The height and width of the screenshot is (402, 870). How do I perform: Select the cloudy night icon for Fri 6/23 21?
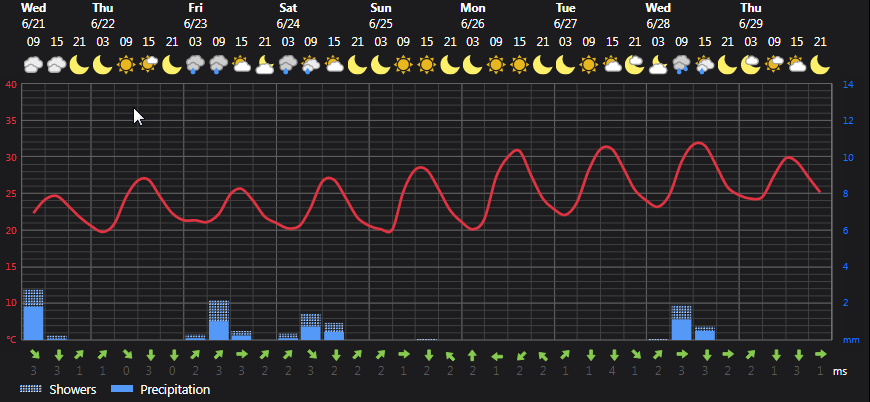coord(265,65)
